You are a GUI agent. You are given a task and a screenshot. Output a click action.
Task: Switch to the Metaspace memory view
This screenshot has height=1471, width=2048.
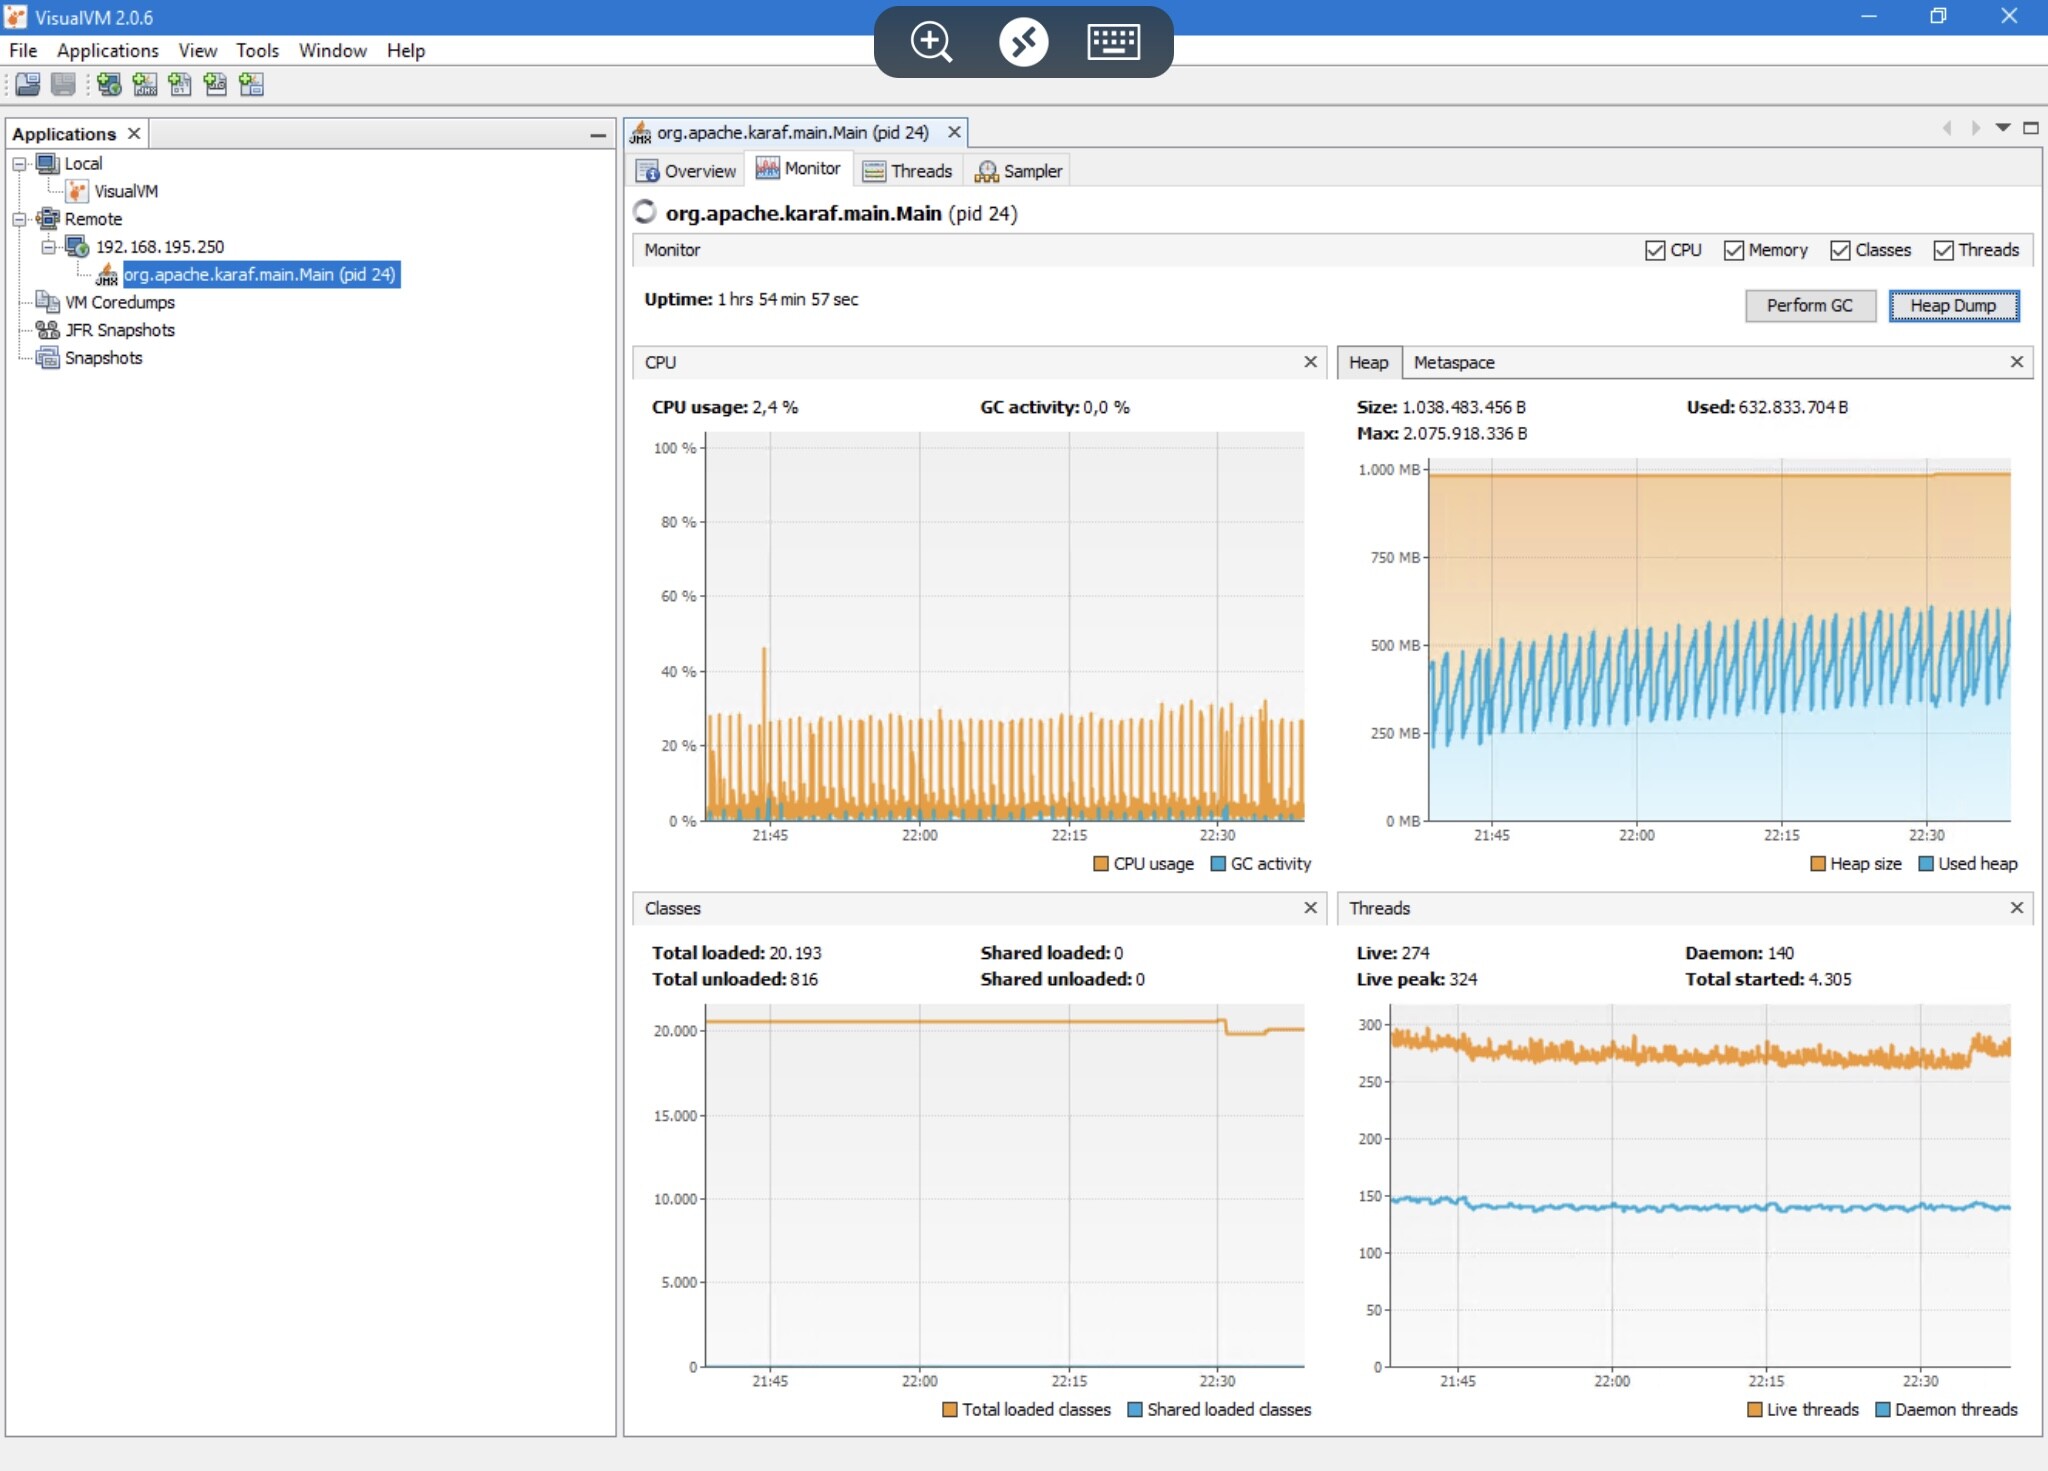(1454, 363)
